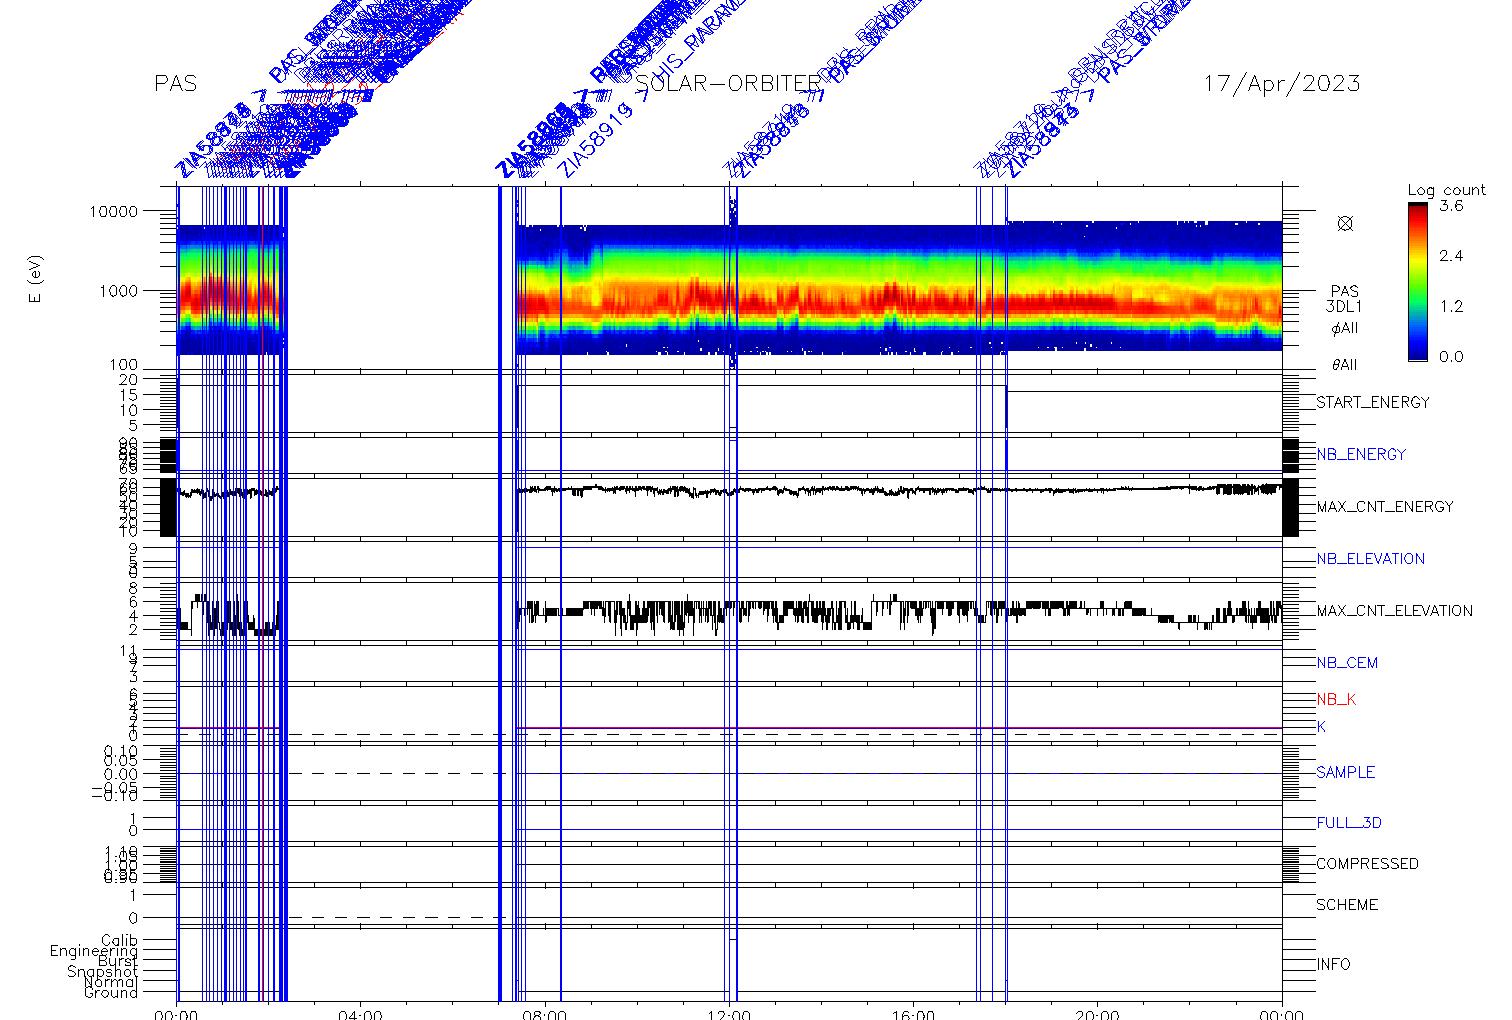
Task: Click the 10000 energy axis tick
Action: pos(113,212)
